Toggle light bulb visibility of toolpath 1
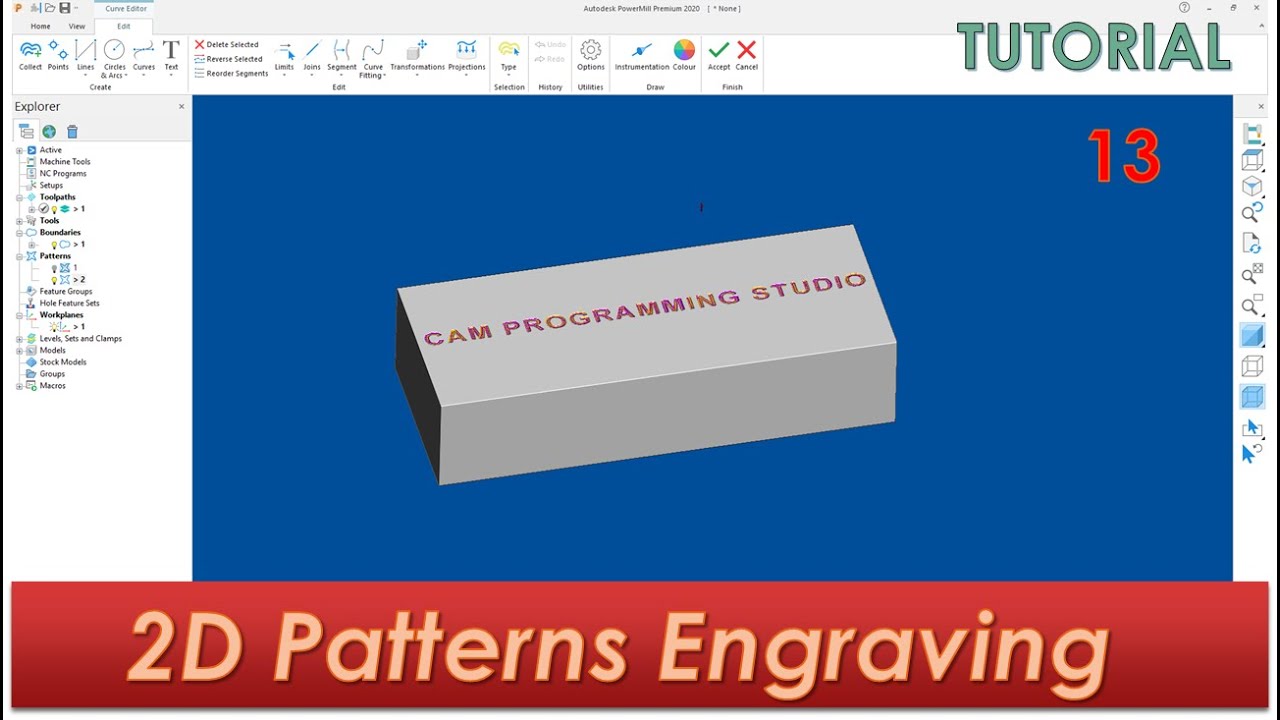 [x=55, y=209]
